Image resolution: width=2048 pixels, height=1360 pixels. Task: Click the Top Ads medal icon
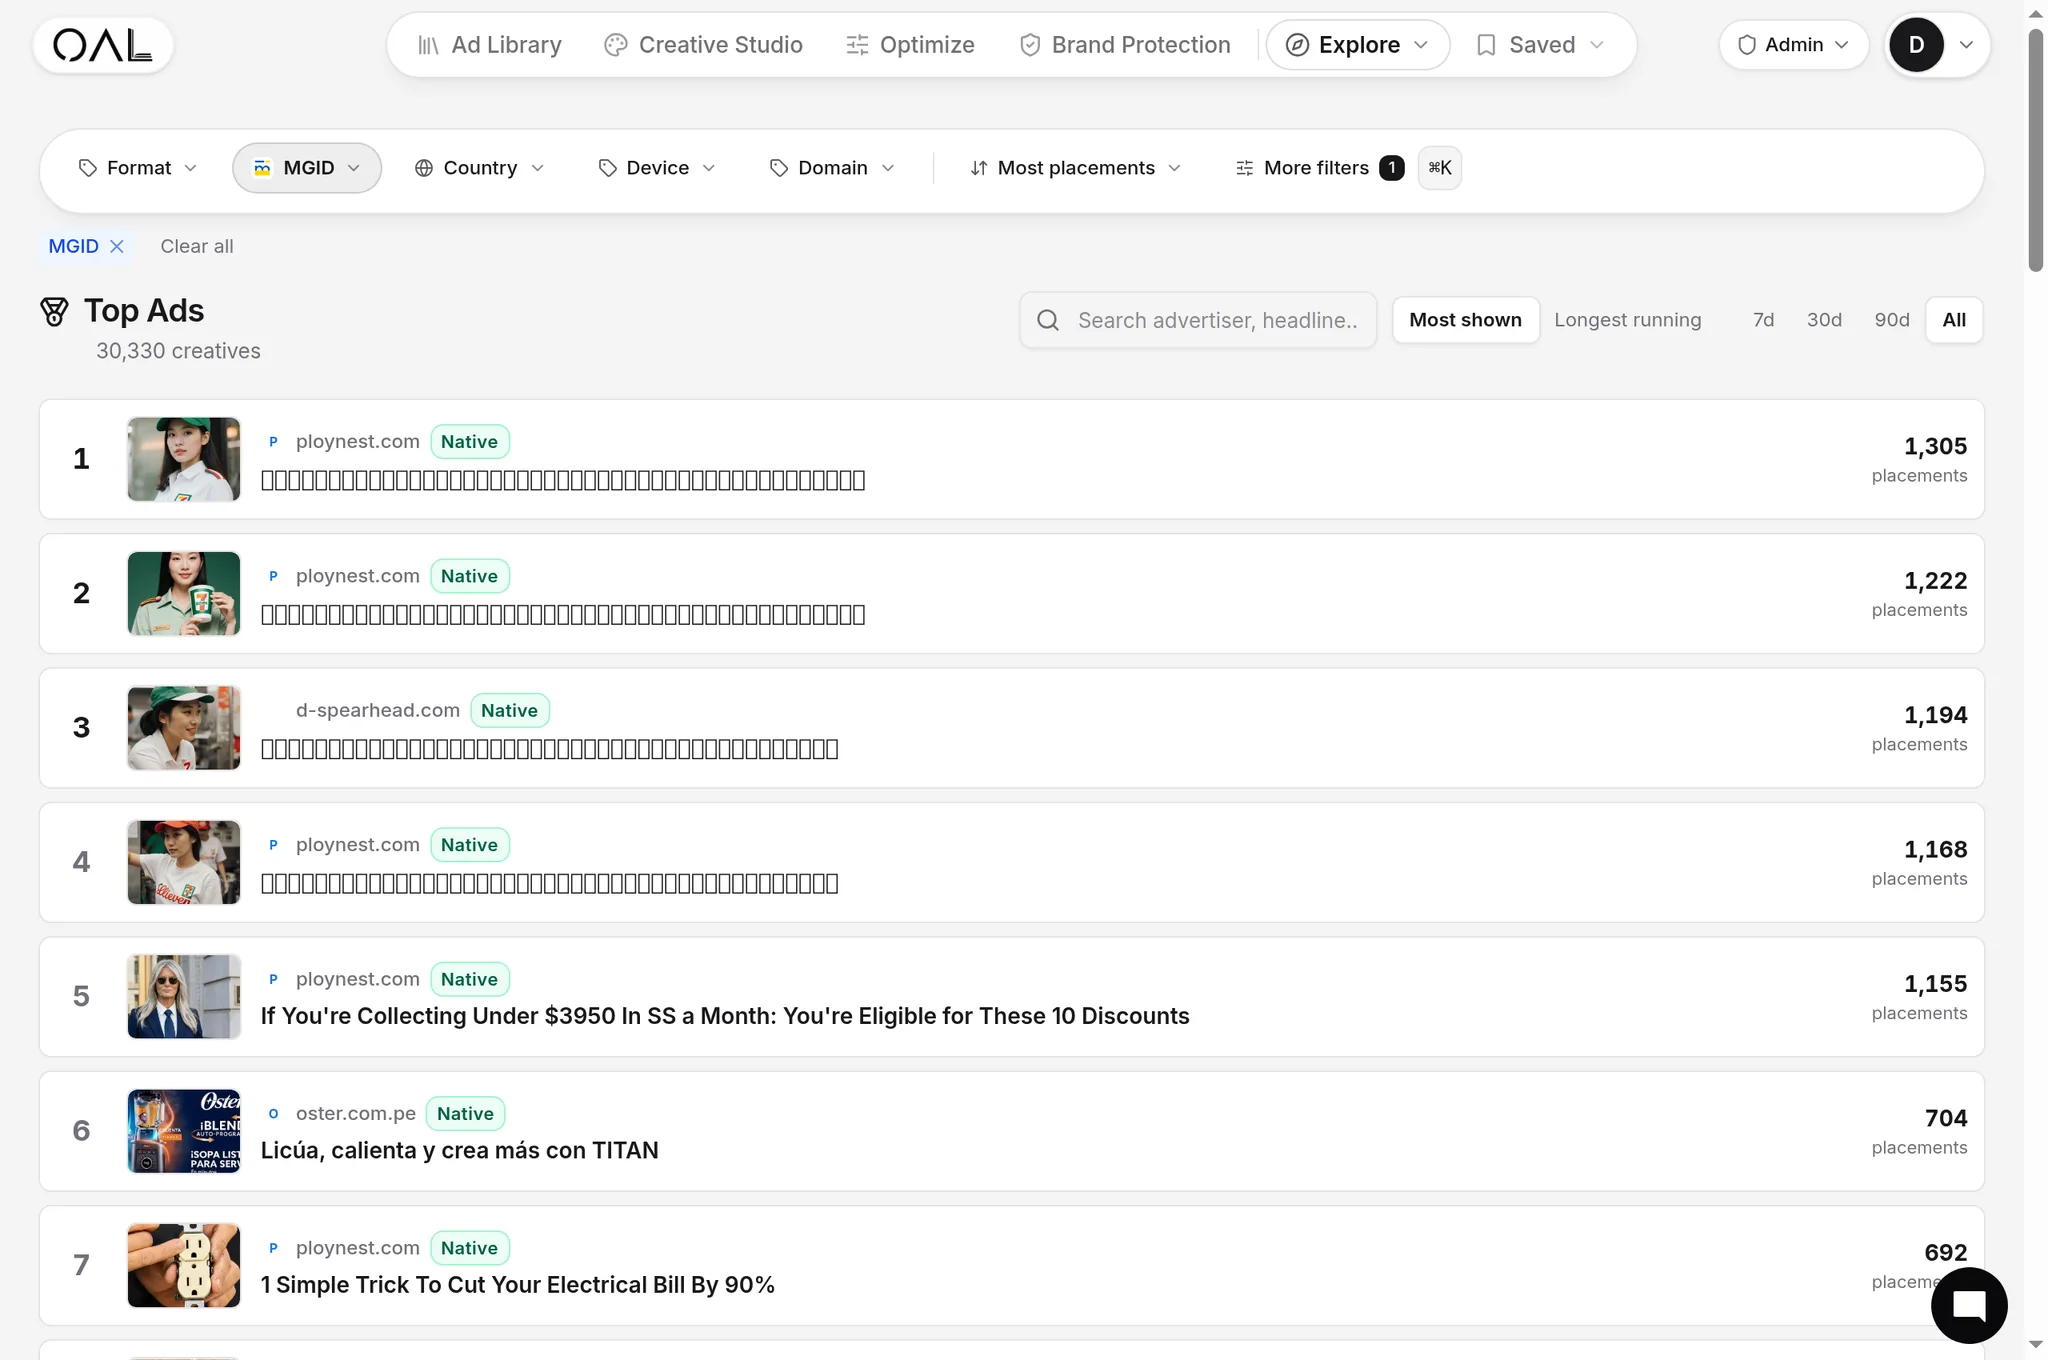coord(54,312)
